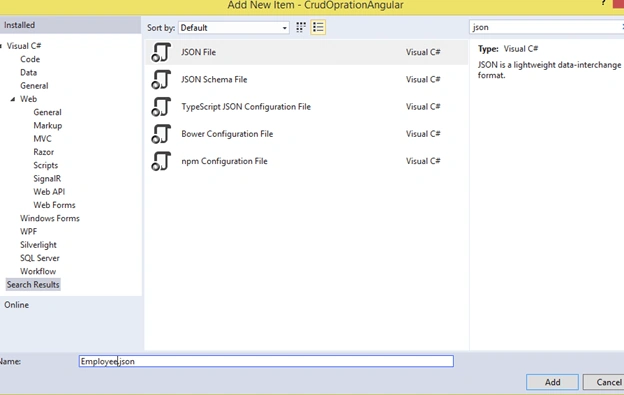Select the Web category
624x395 pixels.
tap(28, 99)
